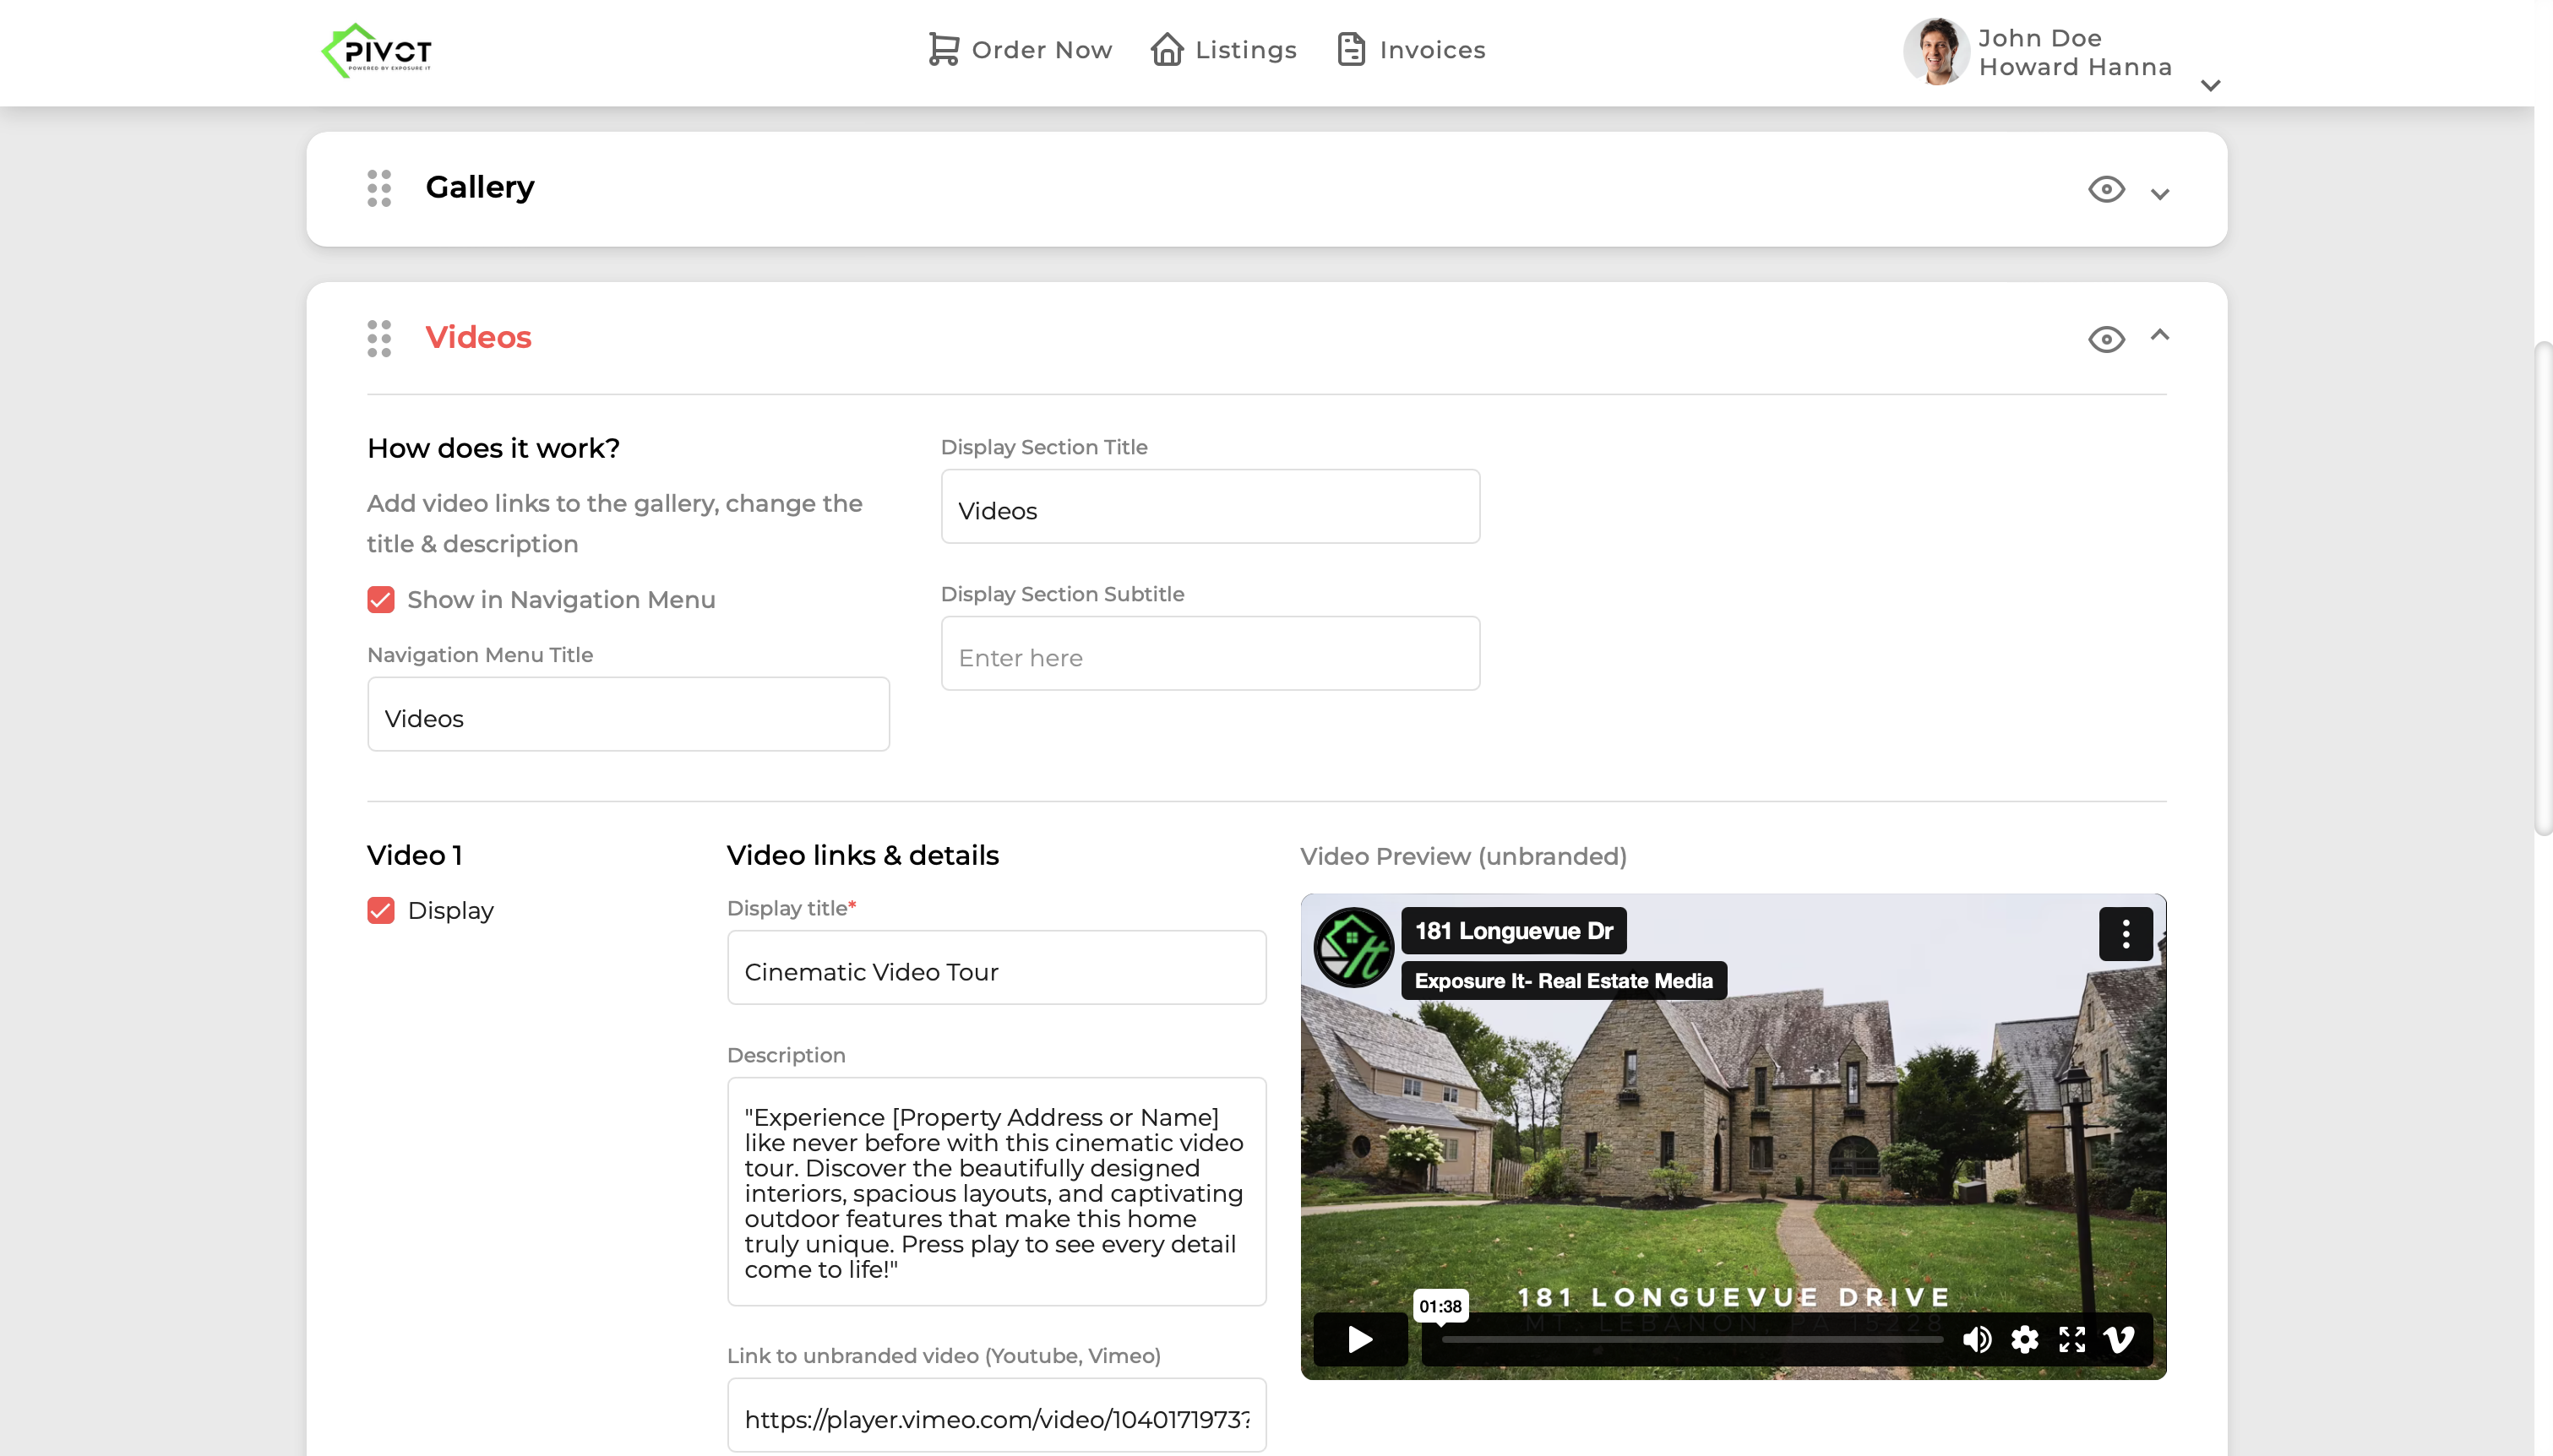The height and width of the screenshot is (1456, 2553).
Task: Open the Listings page
Action: 1224,50
